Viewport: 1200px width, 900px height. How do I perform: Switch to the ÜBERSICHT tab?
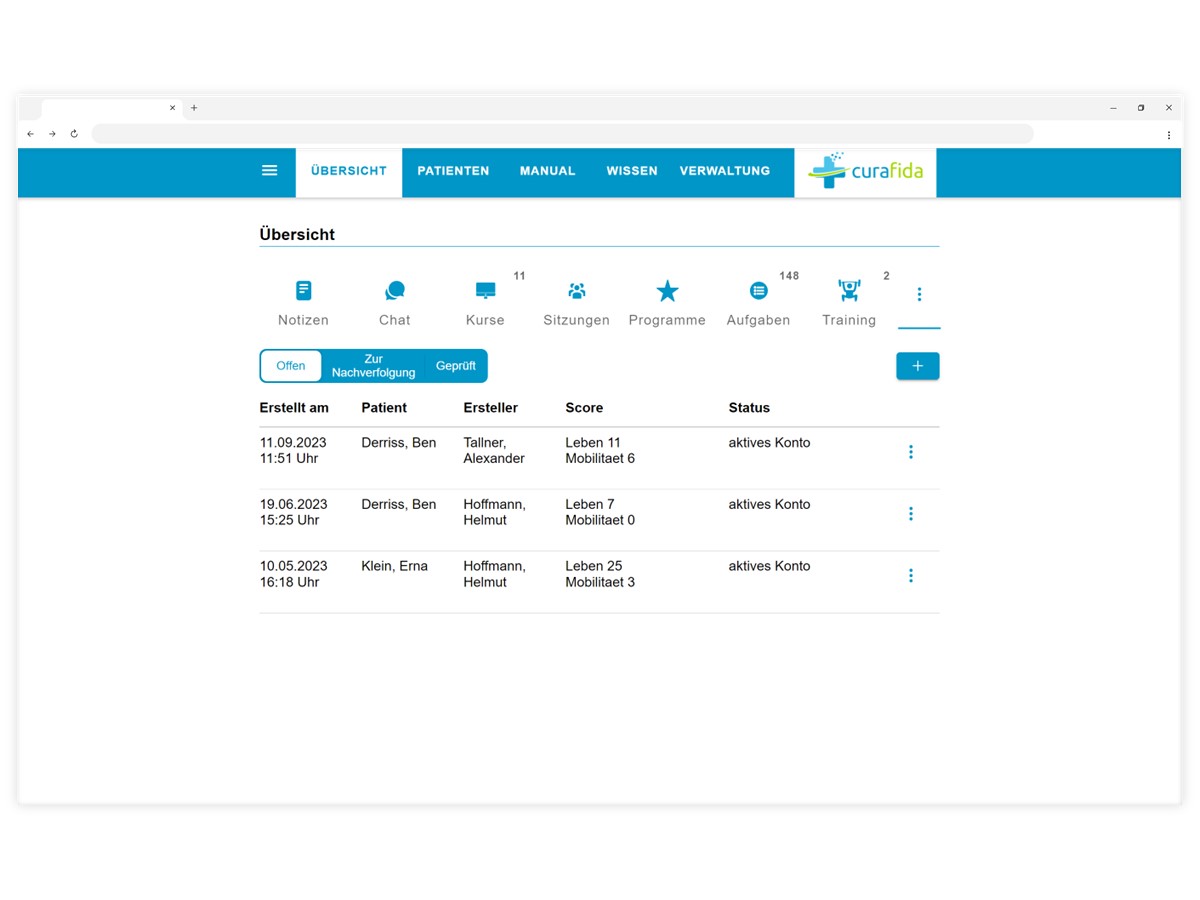349,171
